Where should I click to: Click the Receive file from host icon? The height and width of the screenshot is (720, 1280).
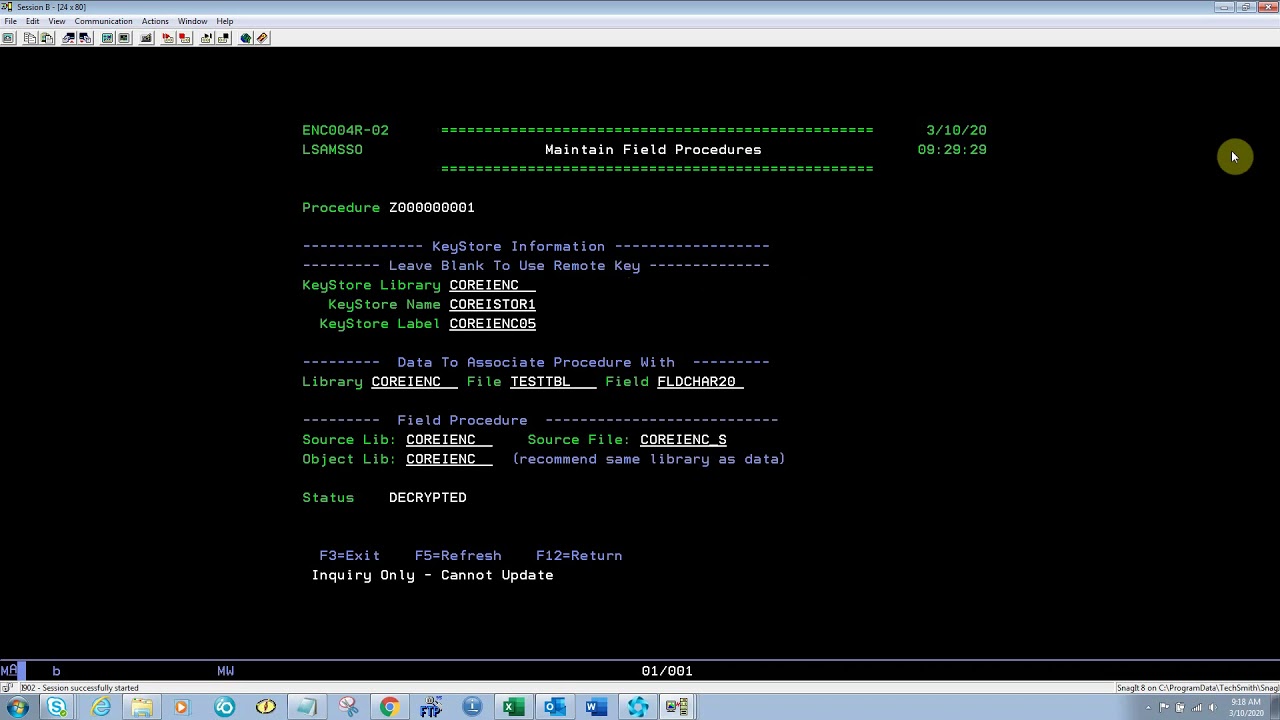85,38
